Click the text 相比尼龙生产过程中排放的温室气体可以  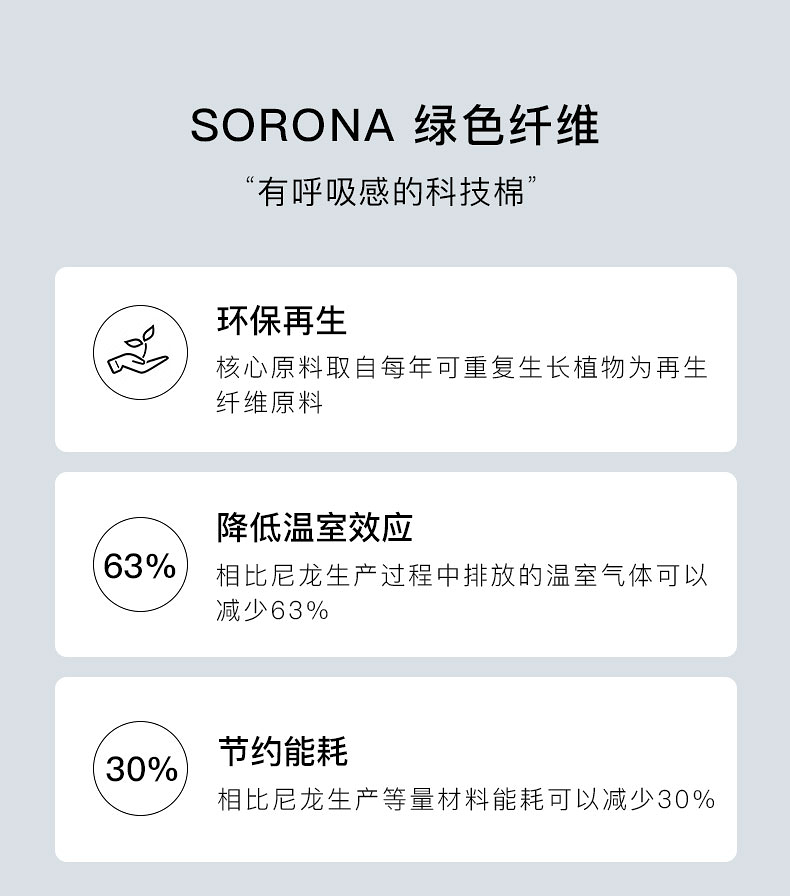pos(462,575)
